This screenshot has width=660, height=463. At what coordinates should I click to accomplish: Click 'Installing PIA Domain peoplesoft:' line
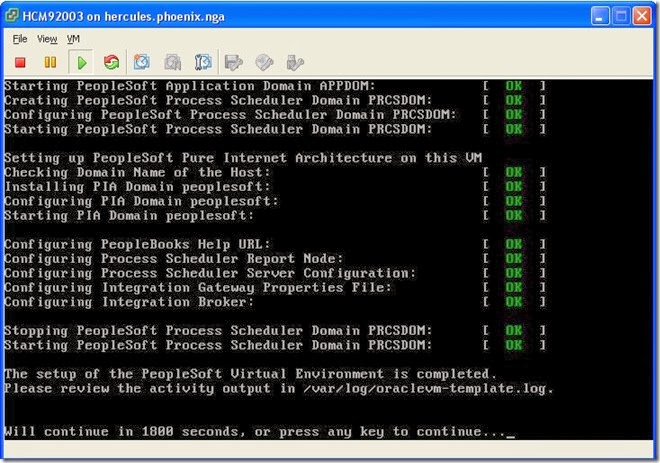click(x=137, y=186)
